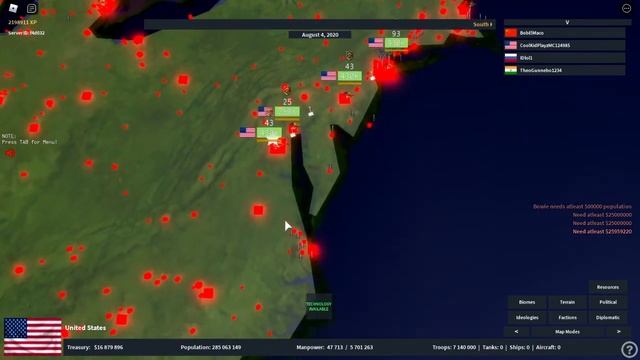Click the top news ticker bar
Viewport: 640px width, 360px height.
[320, 24]
